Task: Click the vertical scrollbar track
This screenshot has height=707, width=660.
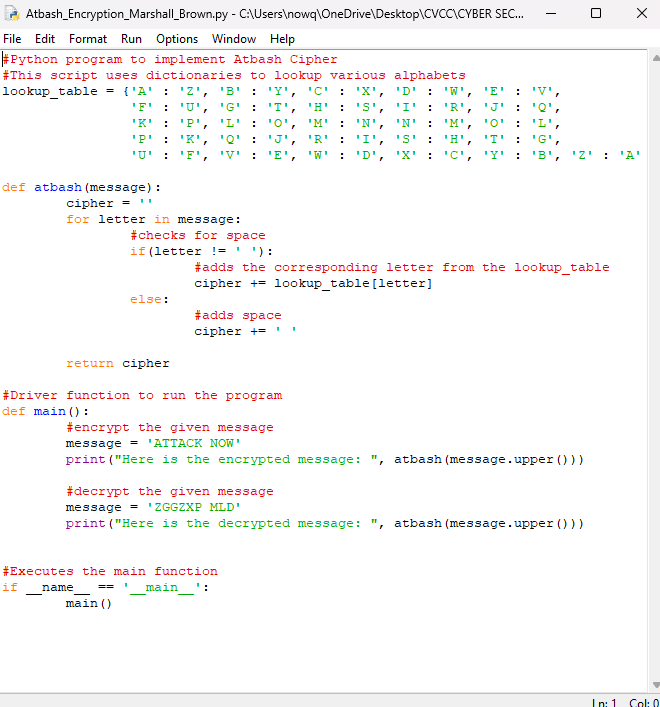Action: (x=655, y=370)
